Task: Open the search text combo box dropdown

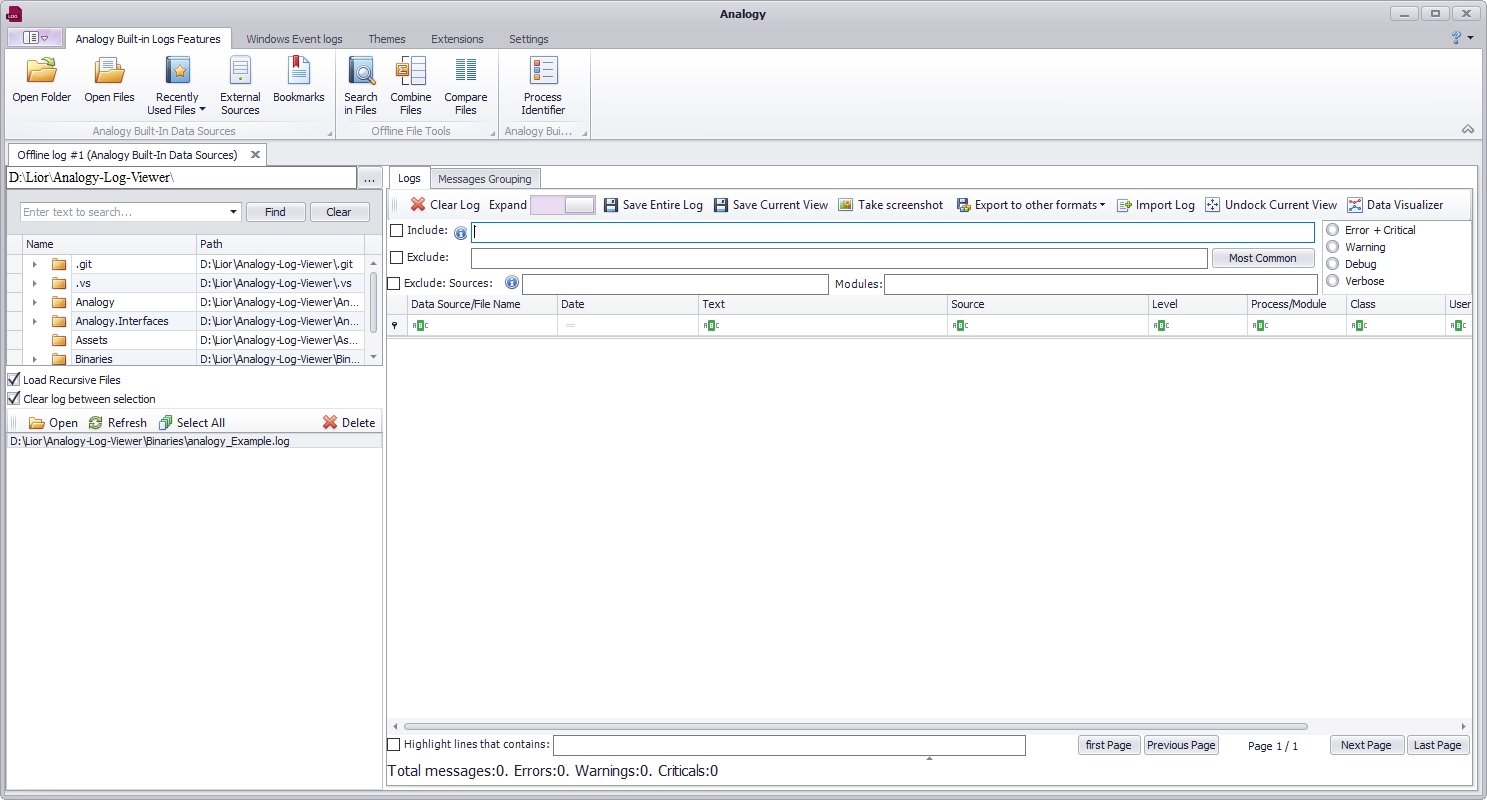Action: pos(234,212)
